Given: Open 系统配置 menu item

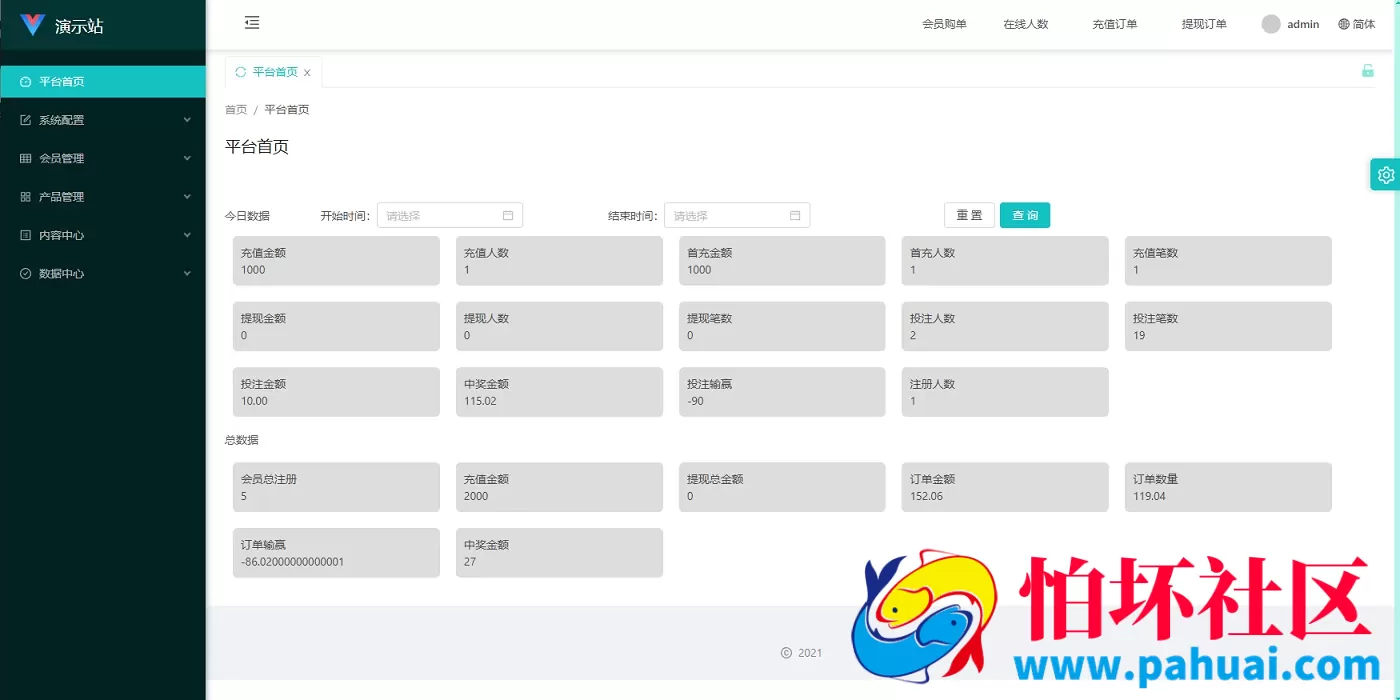Looking at the screenshot, I should (x=103, y=120).
